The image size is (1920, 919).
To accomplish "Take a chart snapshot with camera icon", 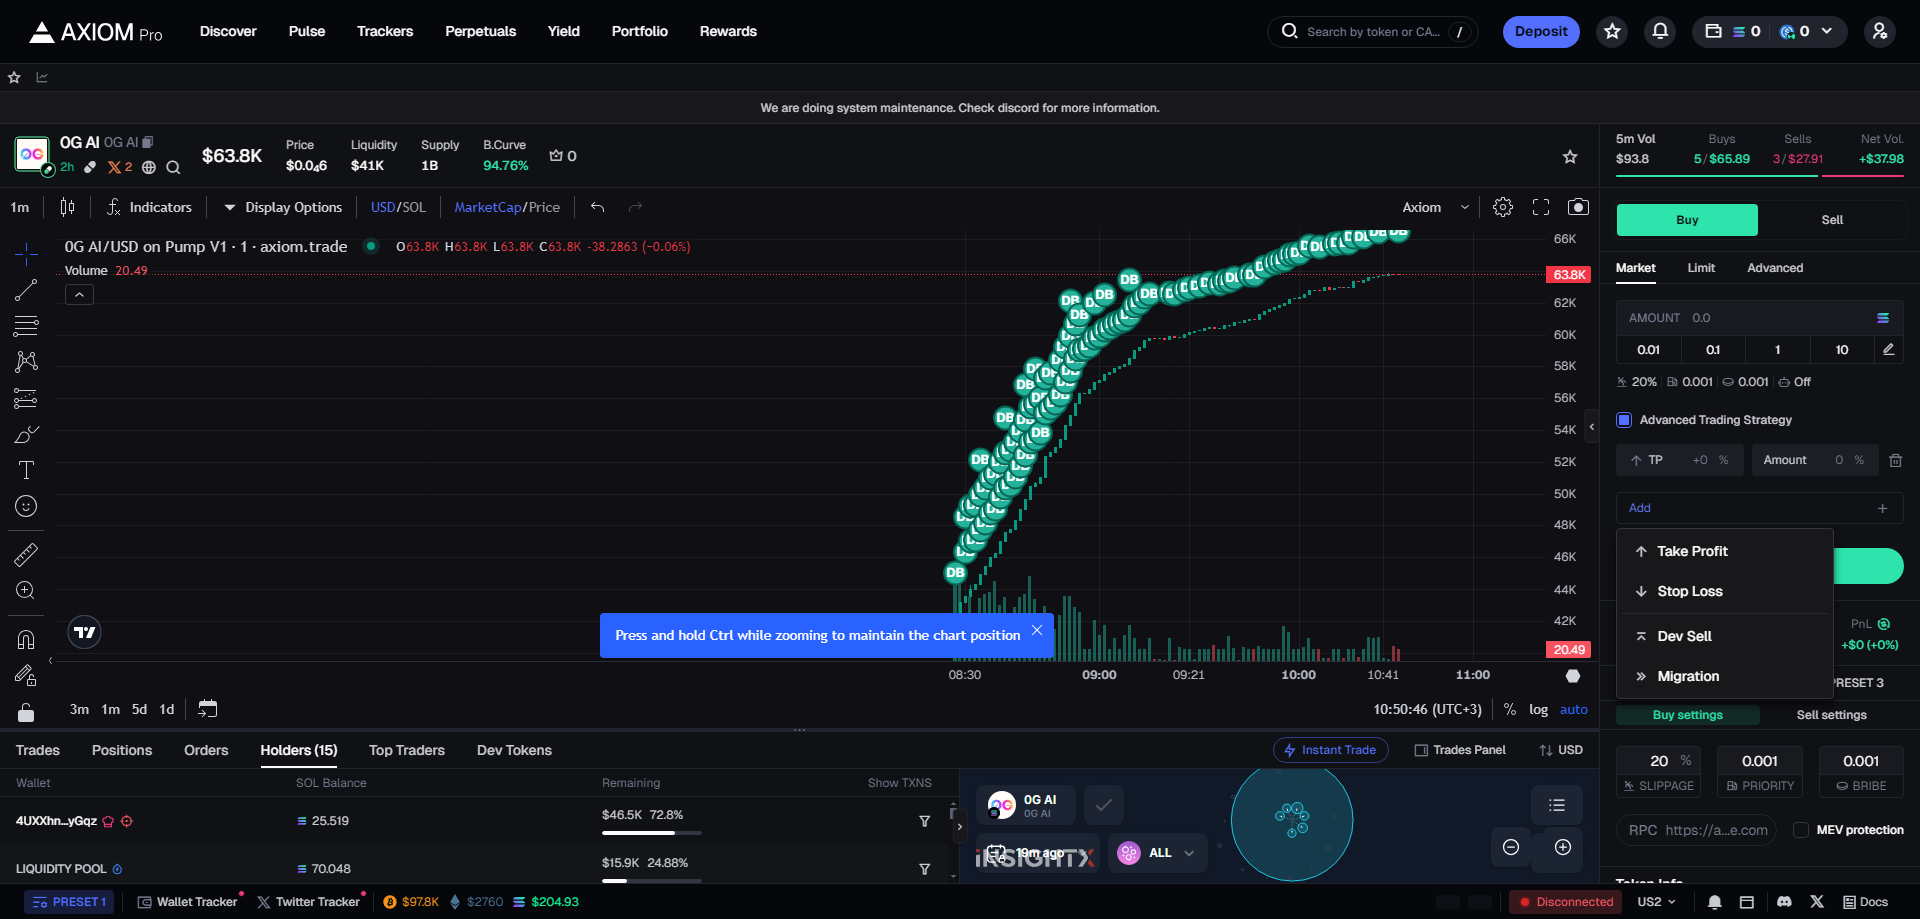I will [1578, 207].
